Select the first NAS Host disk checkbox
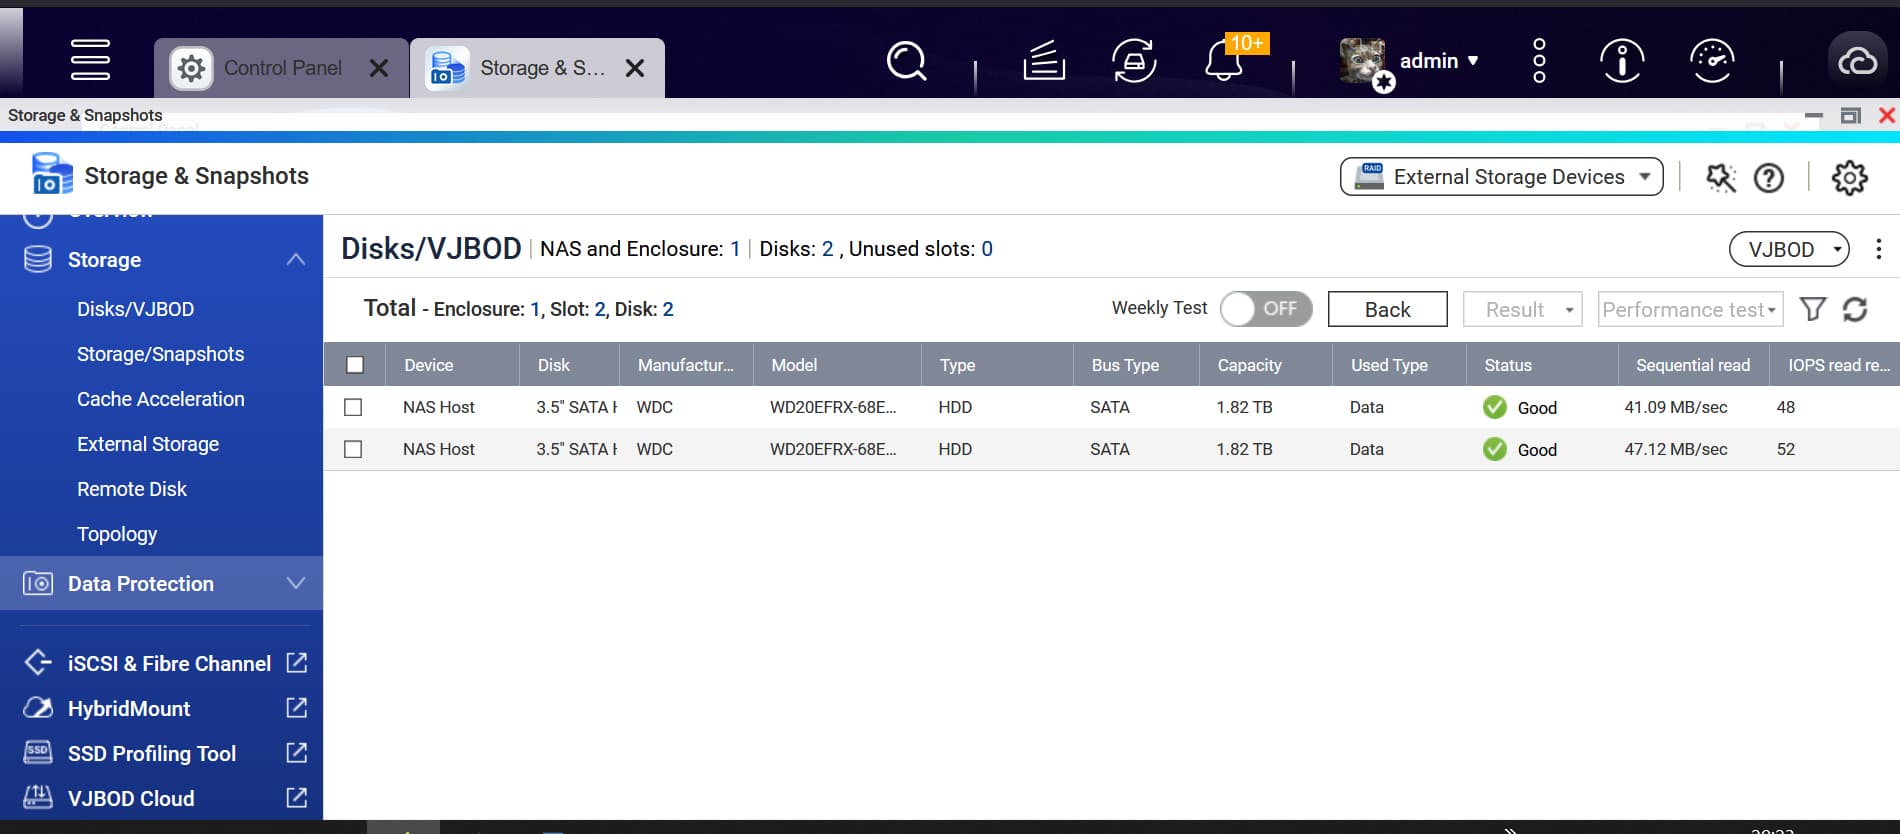This screenshot has width=1900, height=834. [353, 408]
